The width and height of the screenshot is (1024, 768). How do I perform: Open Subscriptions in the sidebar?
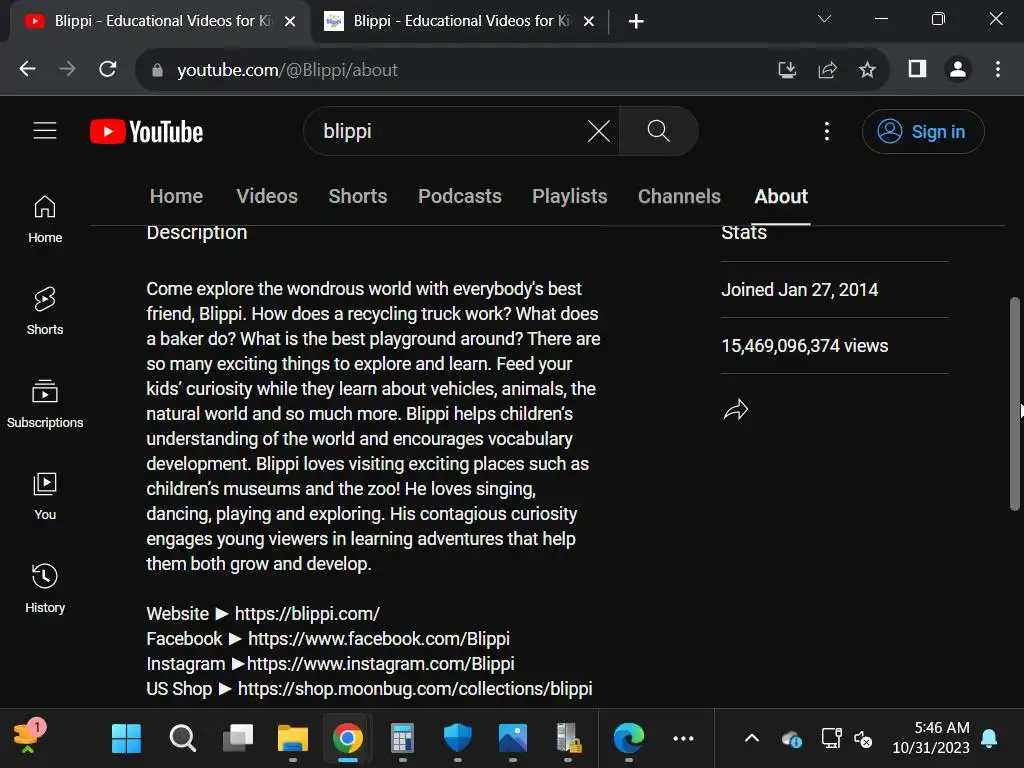[45, 404]
